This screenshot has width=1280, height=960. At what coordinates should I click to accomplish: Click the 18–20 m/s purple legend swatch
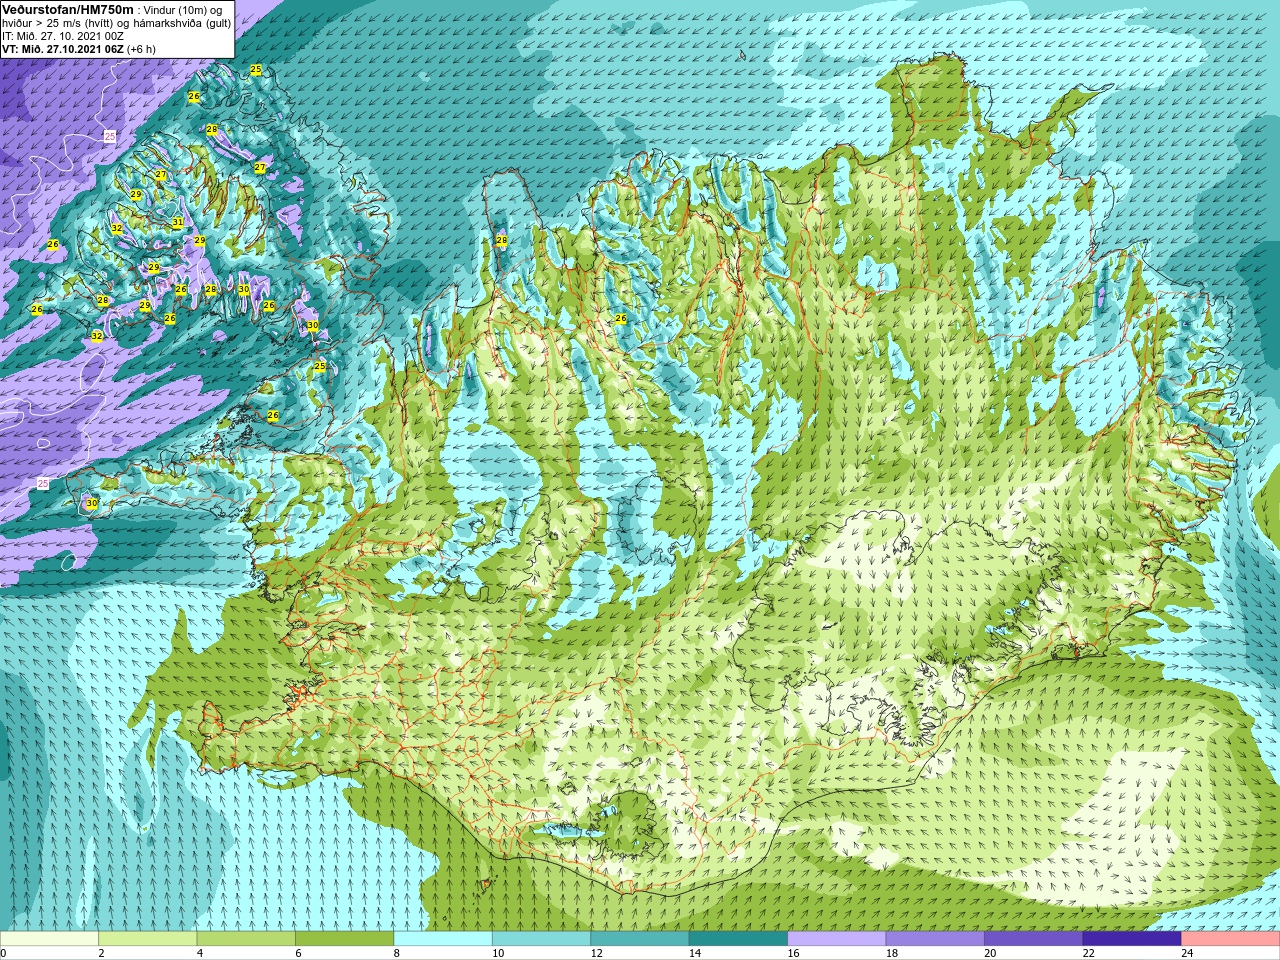(x=935, y=939)
